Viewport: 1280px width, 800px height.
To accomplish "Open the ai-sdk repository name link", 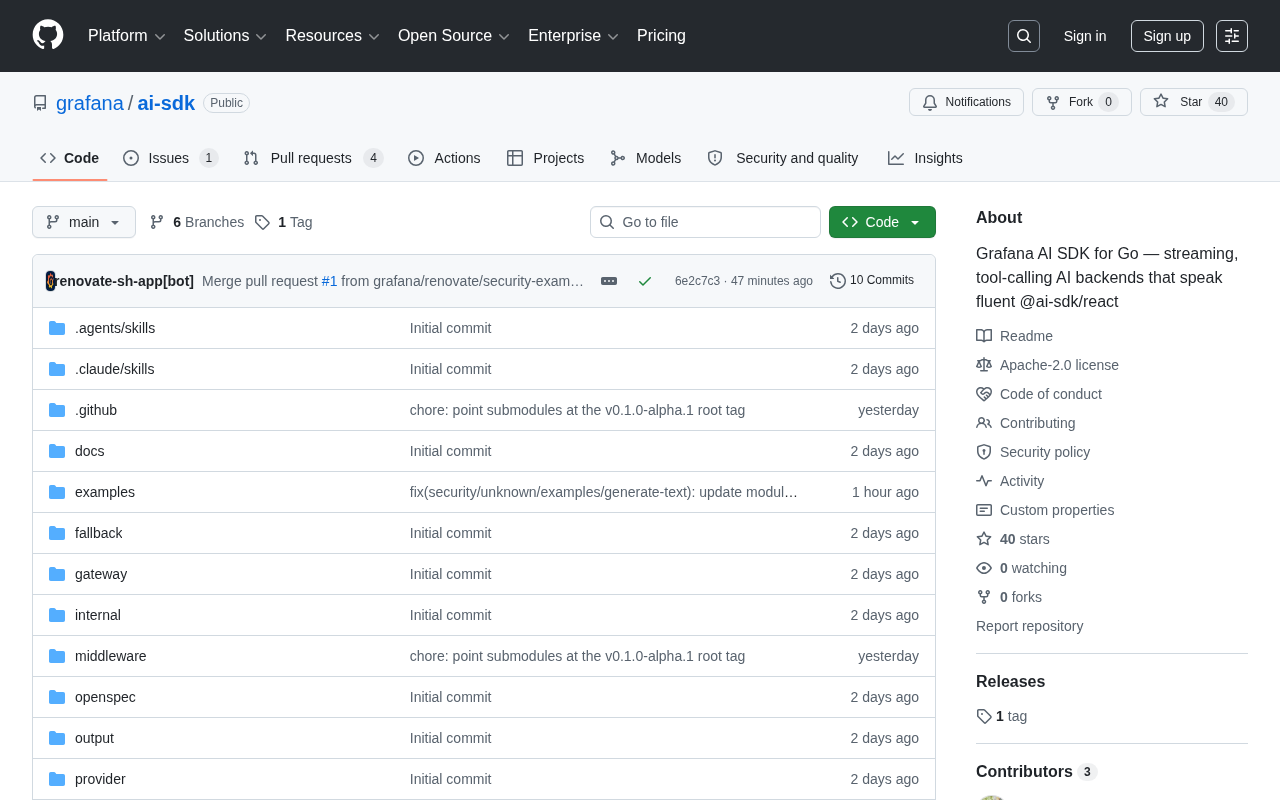I will tap(166, 103).
